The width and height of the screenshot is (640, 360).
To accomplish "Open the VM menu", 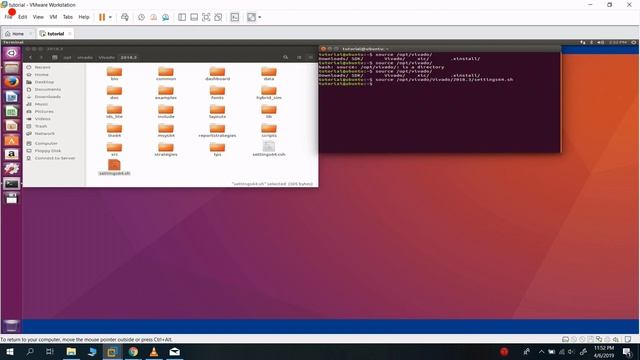I will (x=53, y=17).
